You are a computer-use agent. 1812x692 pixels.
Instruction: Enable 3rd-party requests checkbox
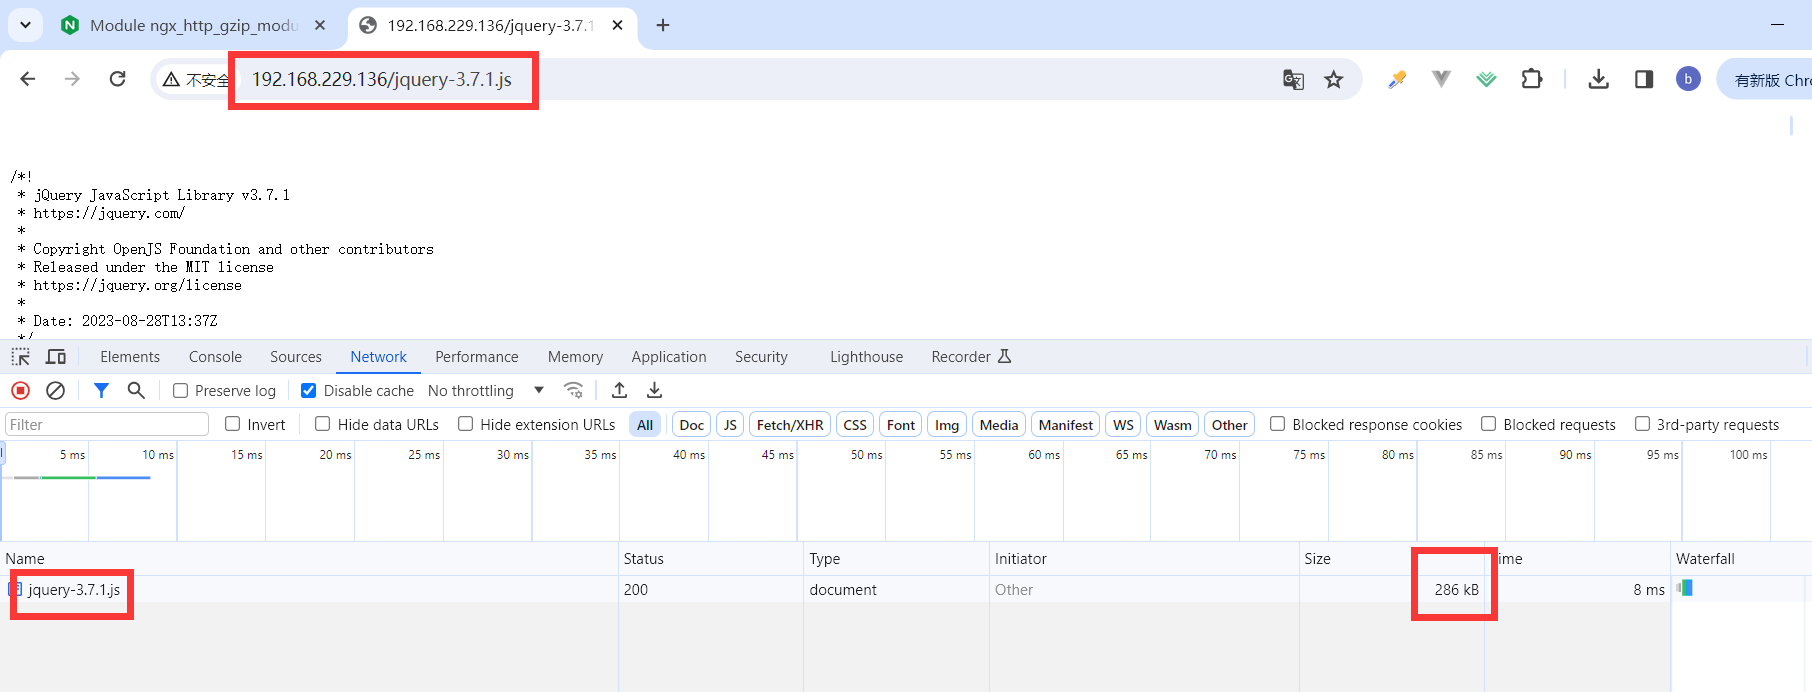pos(1642,424)
